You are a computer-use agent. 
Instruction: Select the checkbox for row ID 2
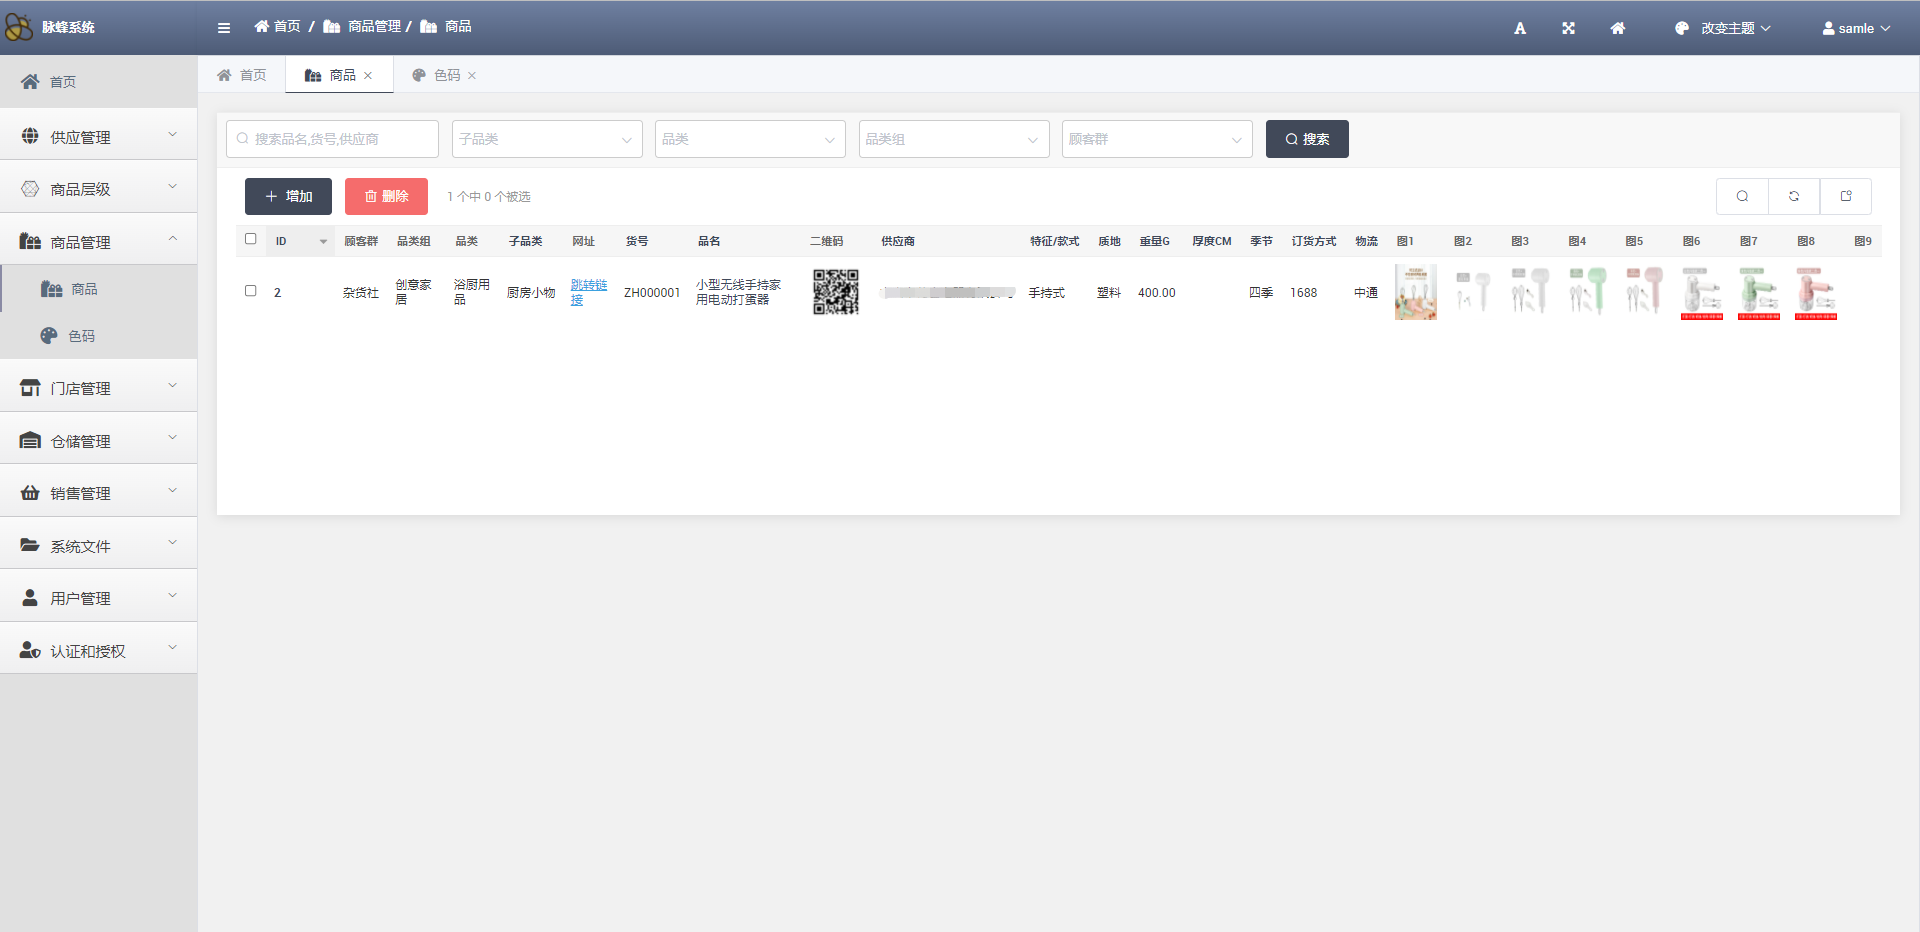[251, 291]
